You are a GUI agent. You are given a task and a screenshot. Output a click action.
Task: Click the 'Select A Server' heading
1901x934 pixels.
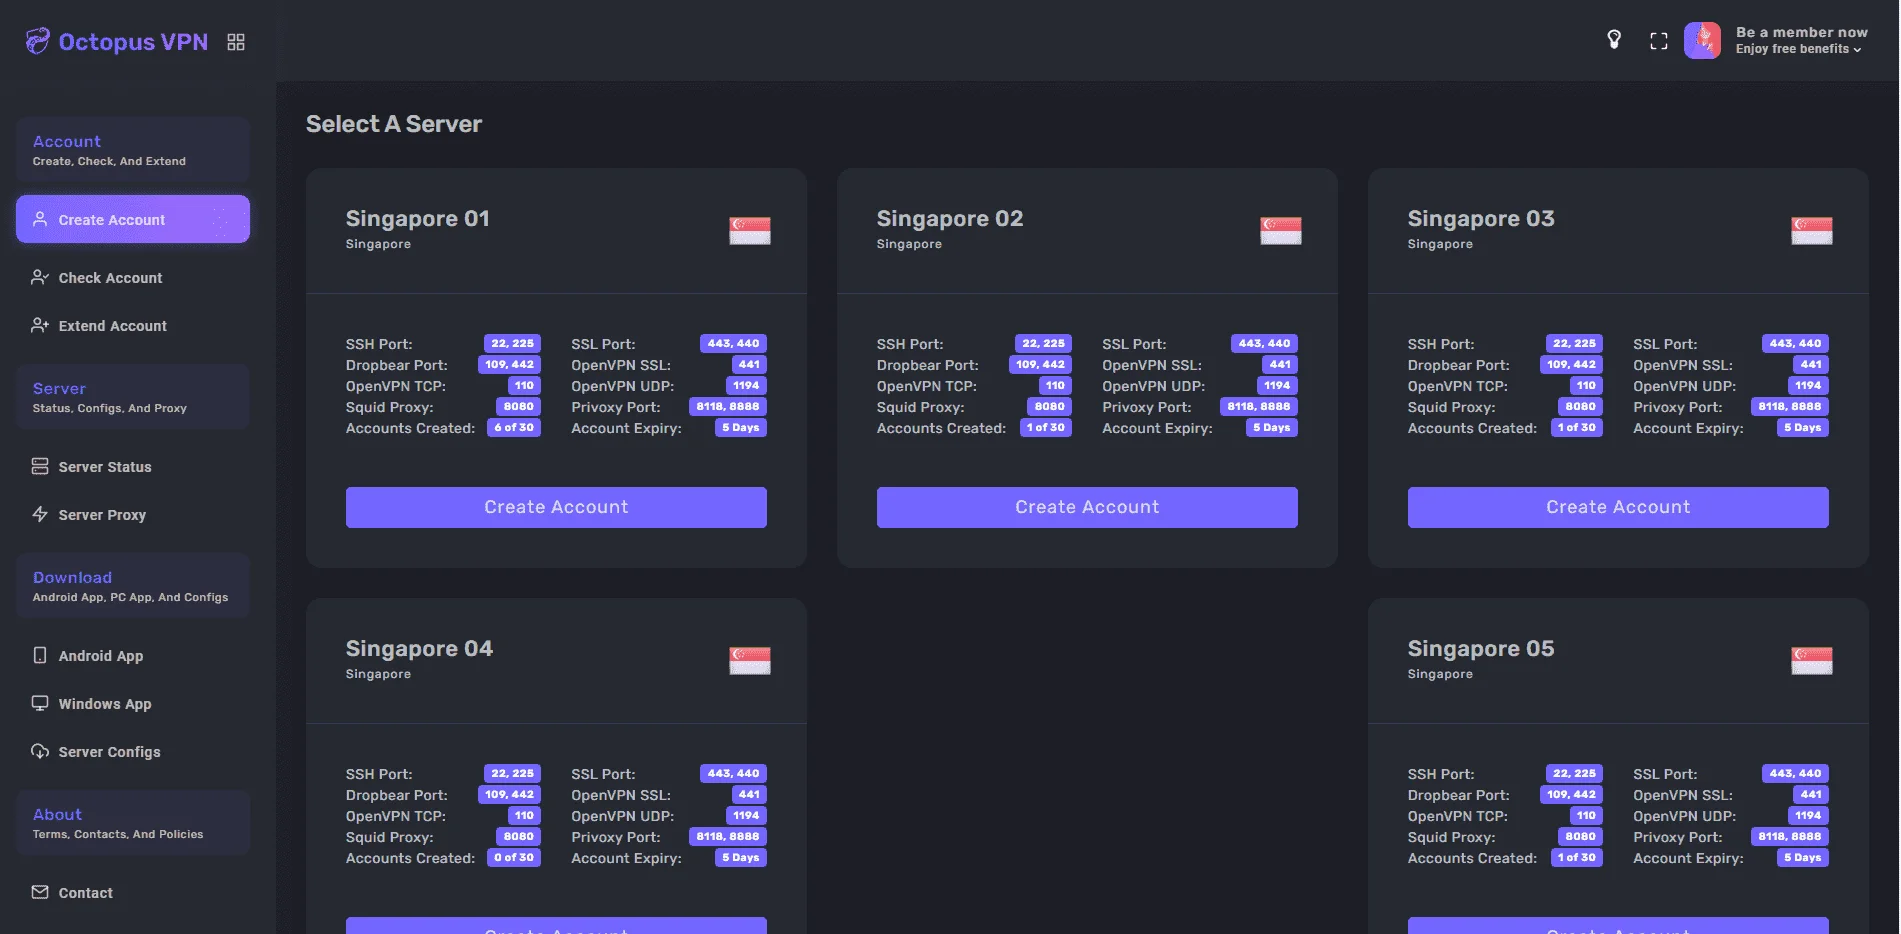[x=394, y=124]
